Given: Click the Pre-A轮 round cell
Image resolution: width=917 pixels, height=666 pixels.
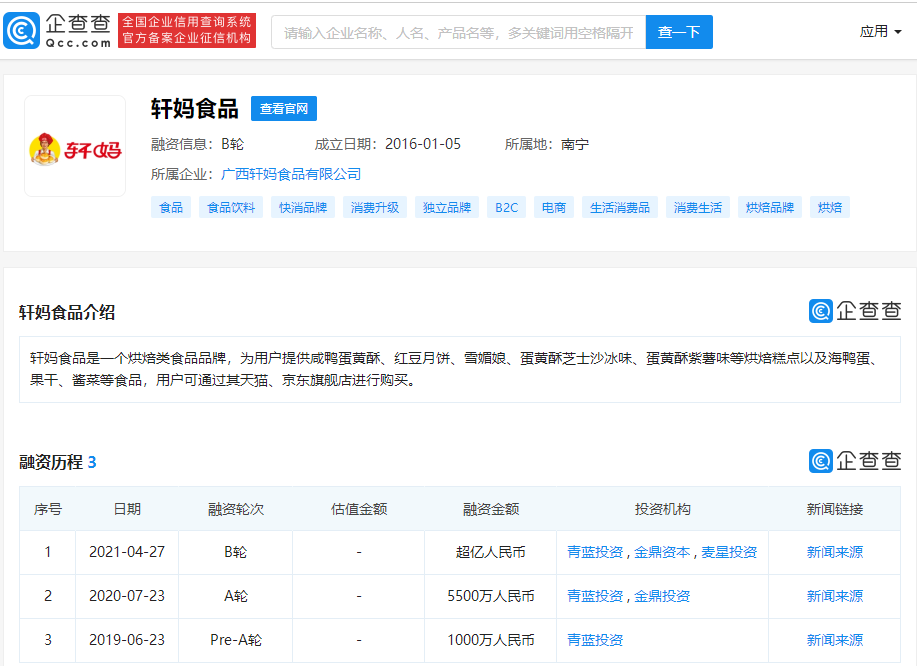Looking at the screenshot, I should pos(236,640).
